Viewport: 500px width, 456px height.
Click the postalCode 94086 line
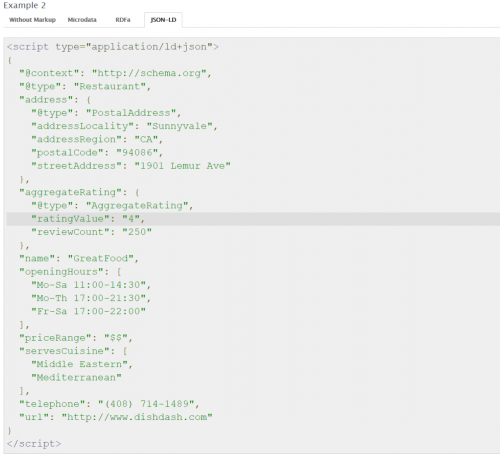click(x=97, y=153)
